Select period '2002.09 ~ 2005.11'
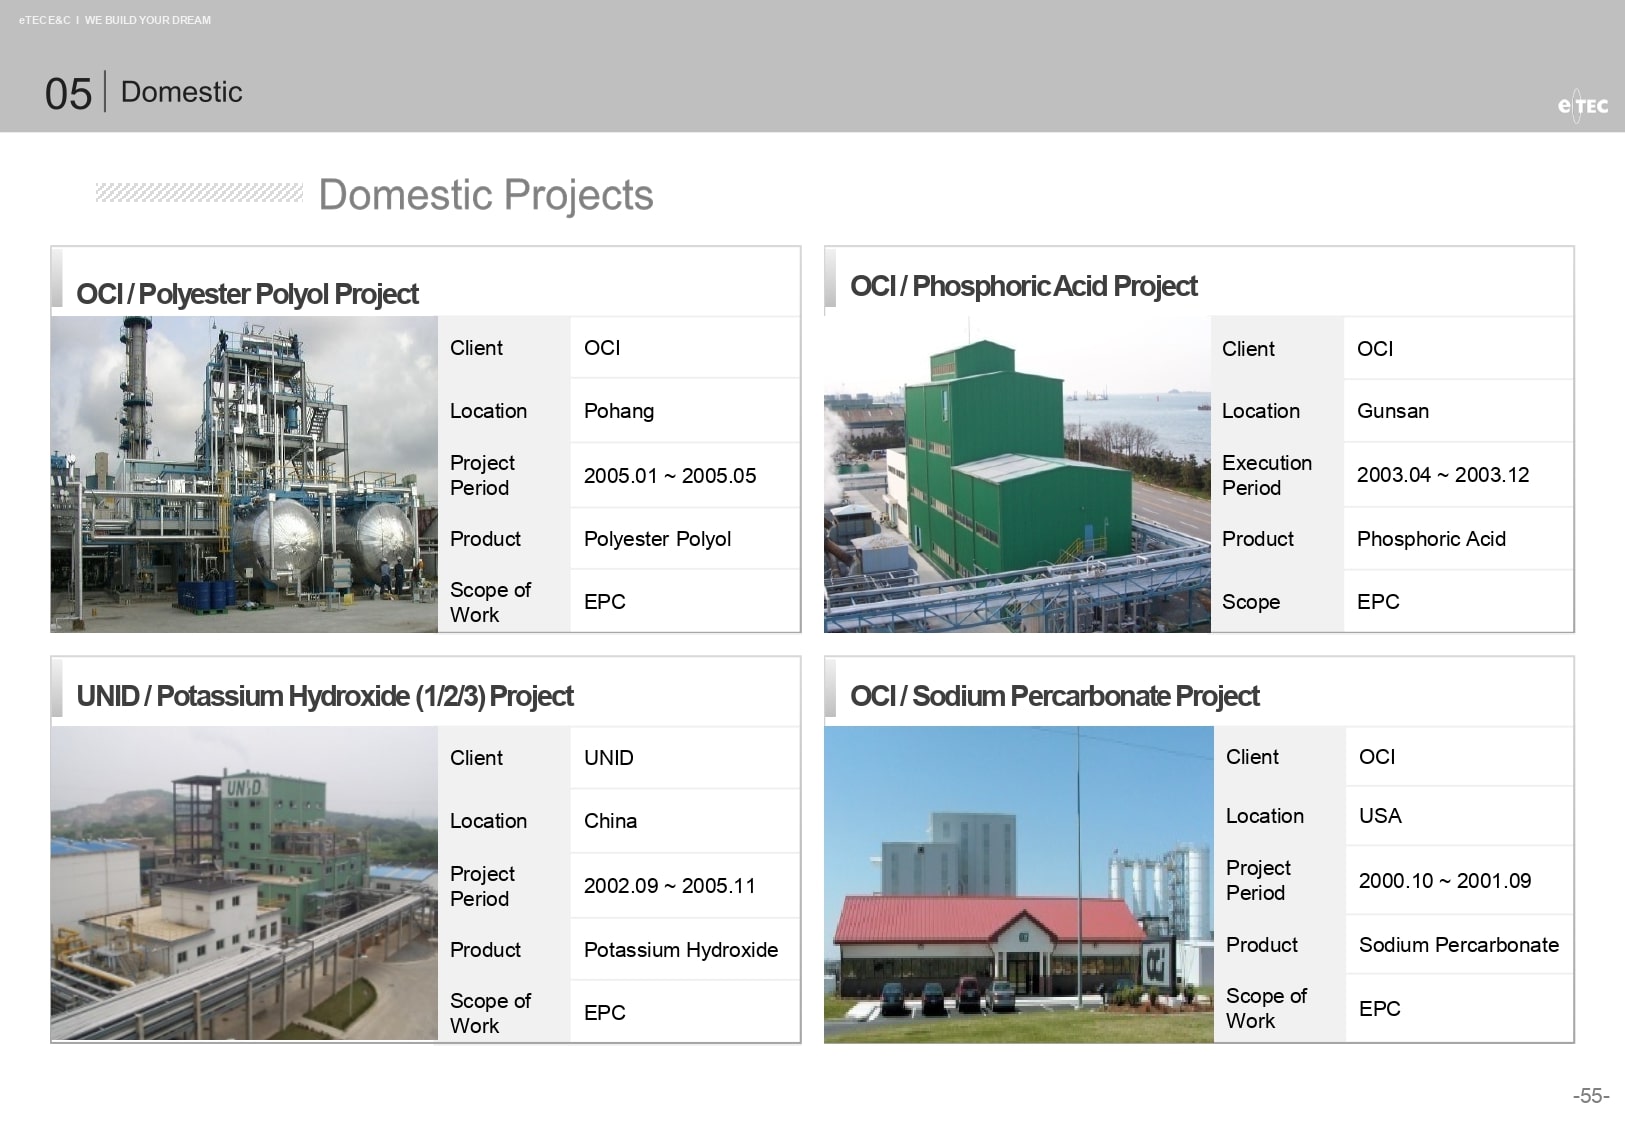The image size is (1625, 1125). [x=670, y=886]
